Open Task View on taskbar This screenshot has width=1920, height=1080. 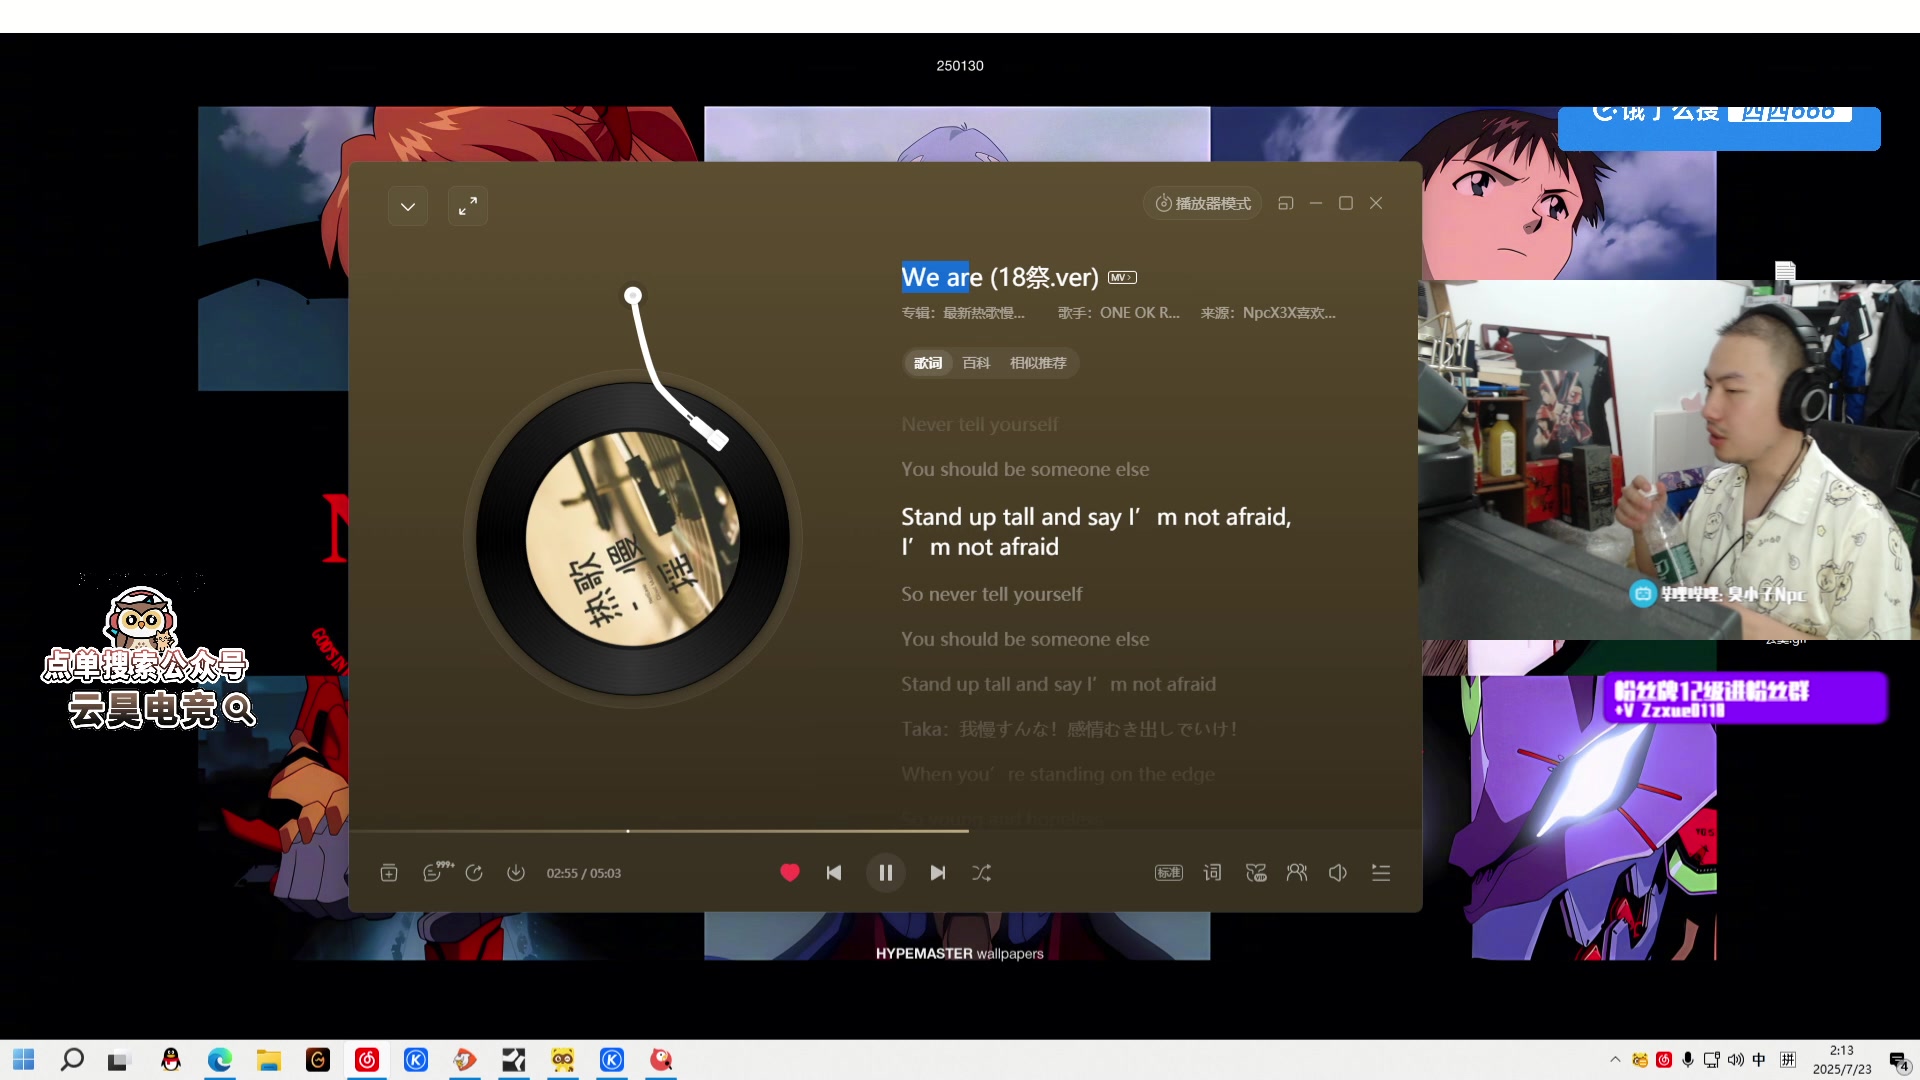click(120, 1060)
